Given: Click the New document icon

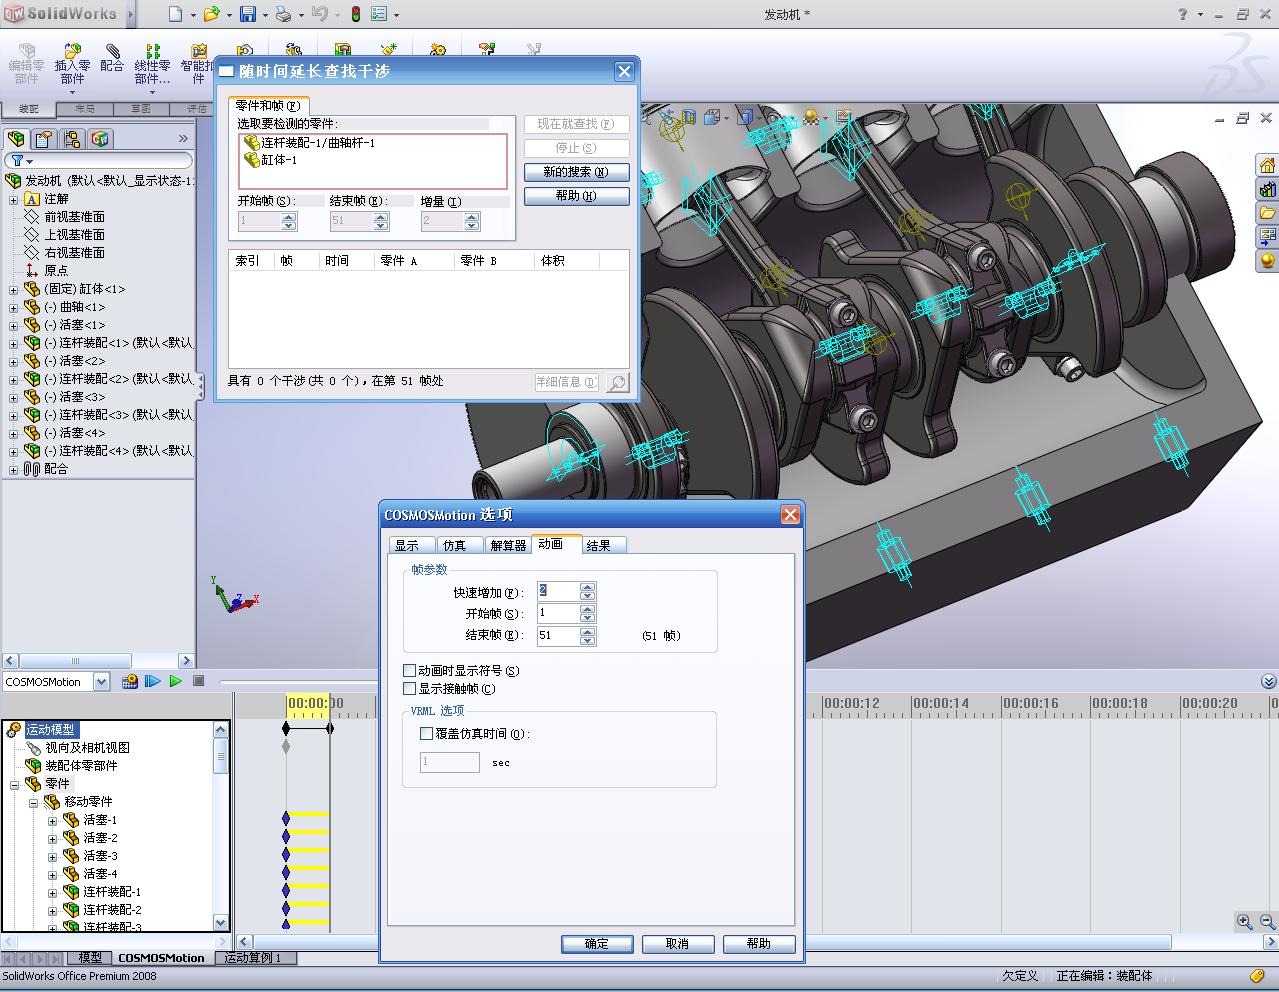Looking at the screenshot, I should (175, 14).
